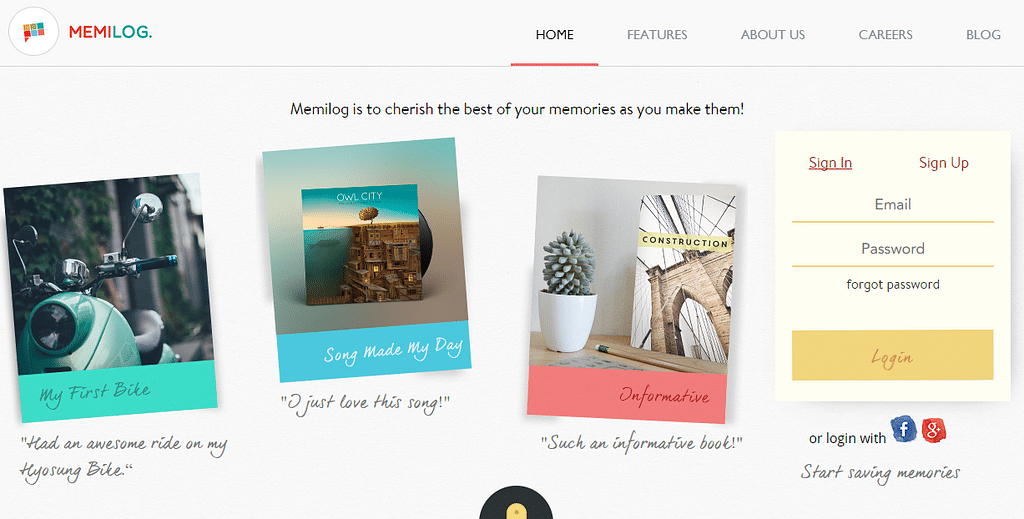Open the Home menu item
The width and height of the screenshot is (1024, 519).
click(554, 35)
